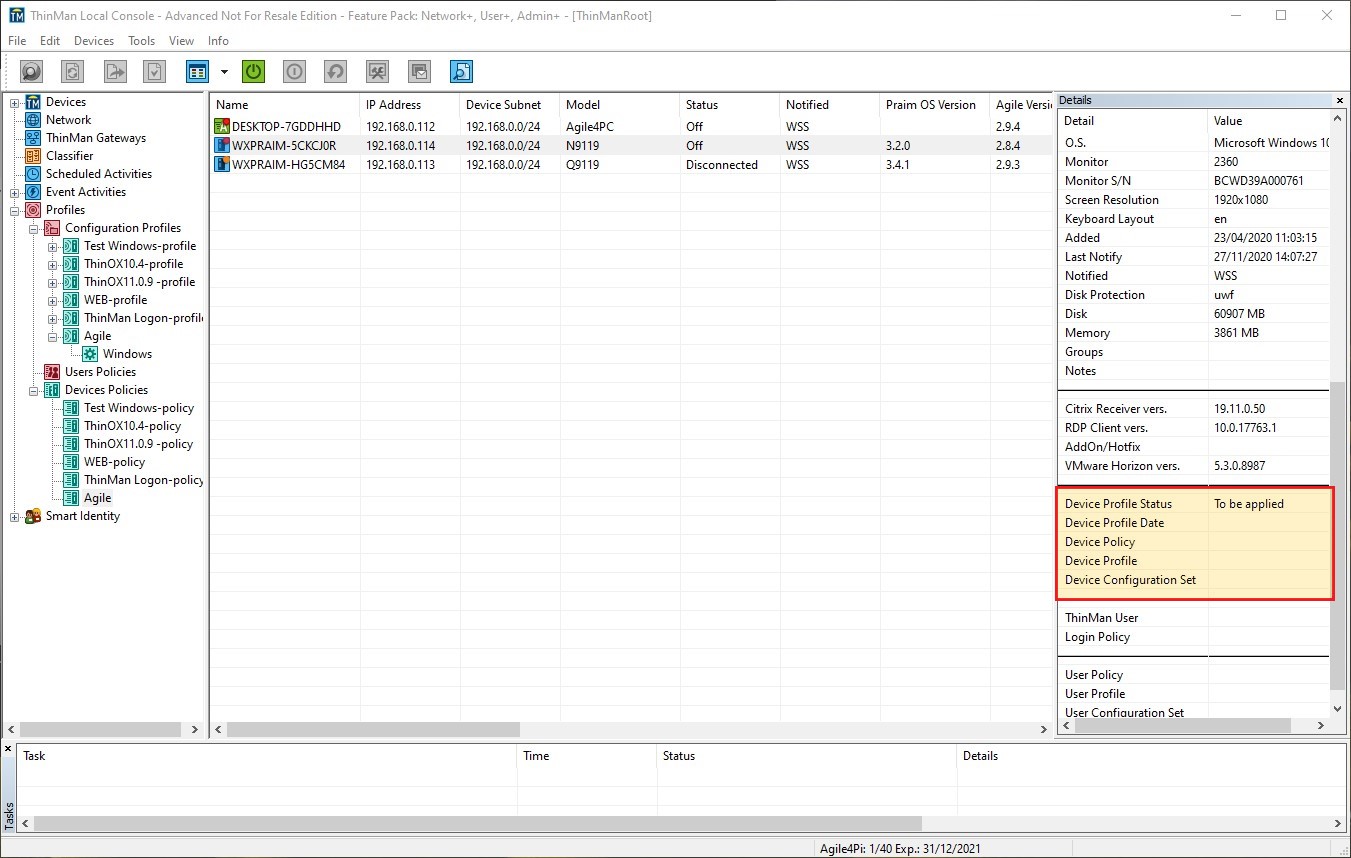The width and height of the screenshot is (1351, 858).
Task: Open the View menu
Action: 182,41
